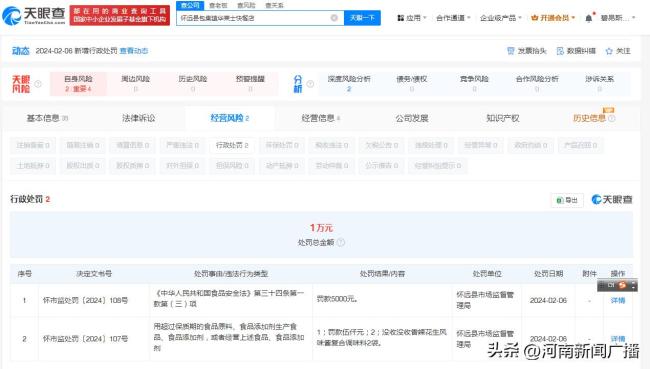Open 查看动态 link
Viewport: 650px width, 369px height.
(x=134, y=51)
